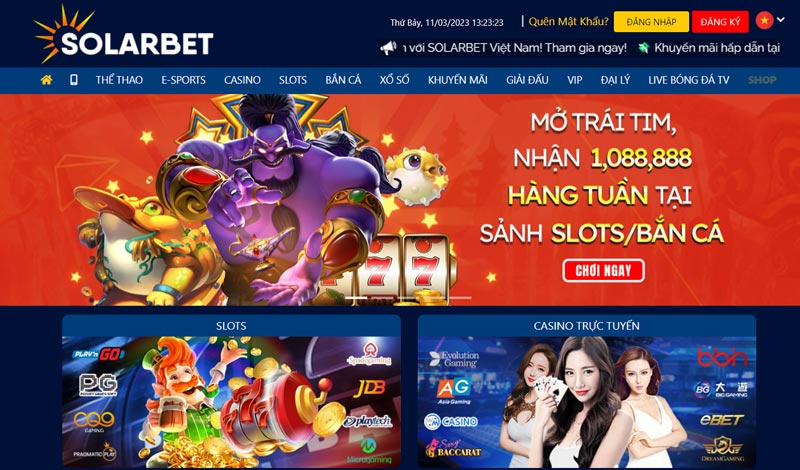Click the megaphone announcement icon
The image size is (800, 470).
(x=388, y=48)
